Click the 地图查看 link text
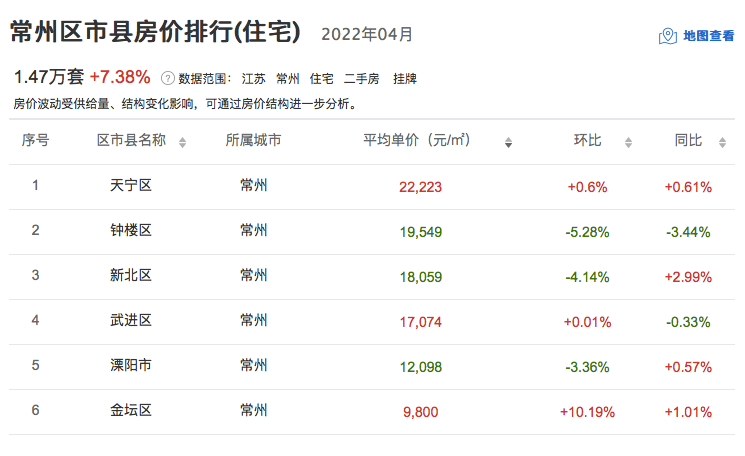 [709, 36]
